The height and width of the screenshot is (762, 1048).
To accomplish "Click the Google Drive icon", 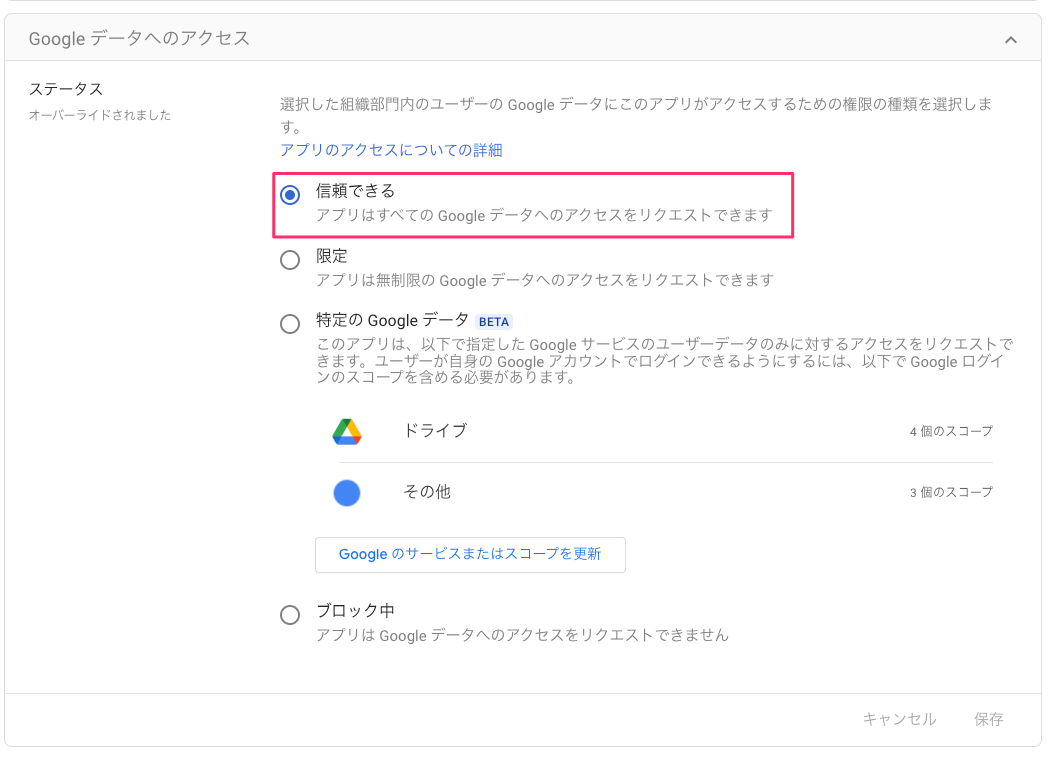I will (x=347, y=432).
